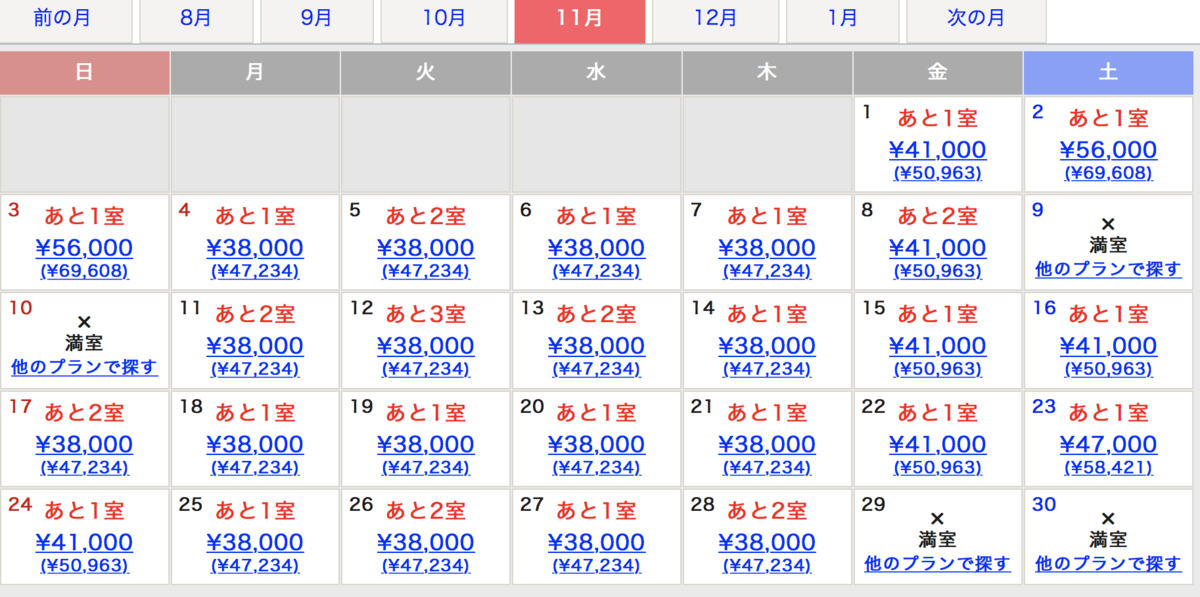The height and width of the screenshot is (597, 1200).
Task: Choose the ¥47,000 price on November 23
Action: point(1108,444)
